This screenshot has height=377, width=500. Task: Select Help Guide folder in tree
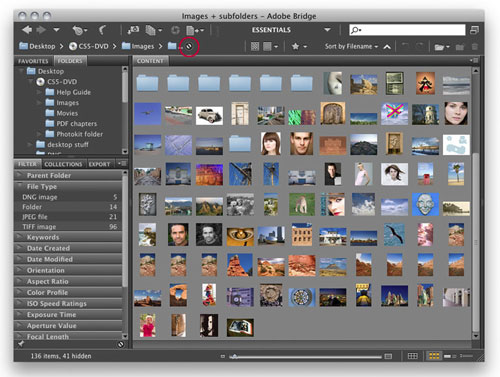[68, 92]
